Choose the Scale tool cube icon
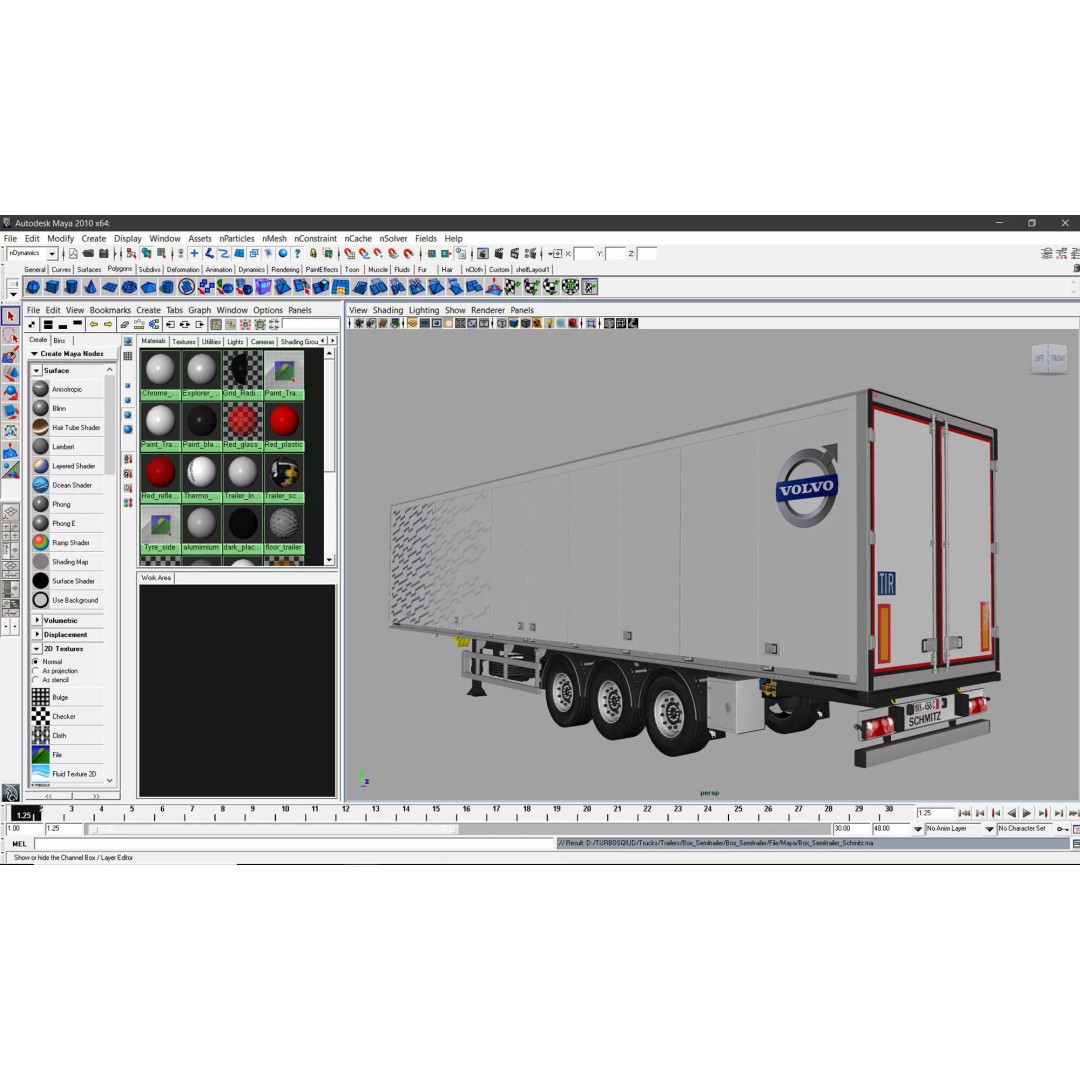Viewport: 1080px width, 1080px height. 10,412
